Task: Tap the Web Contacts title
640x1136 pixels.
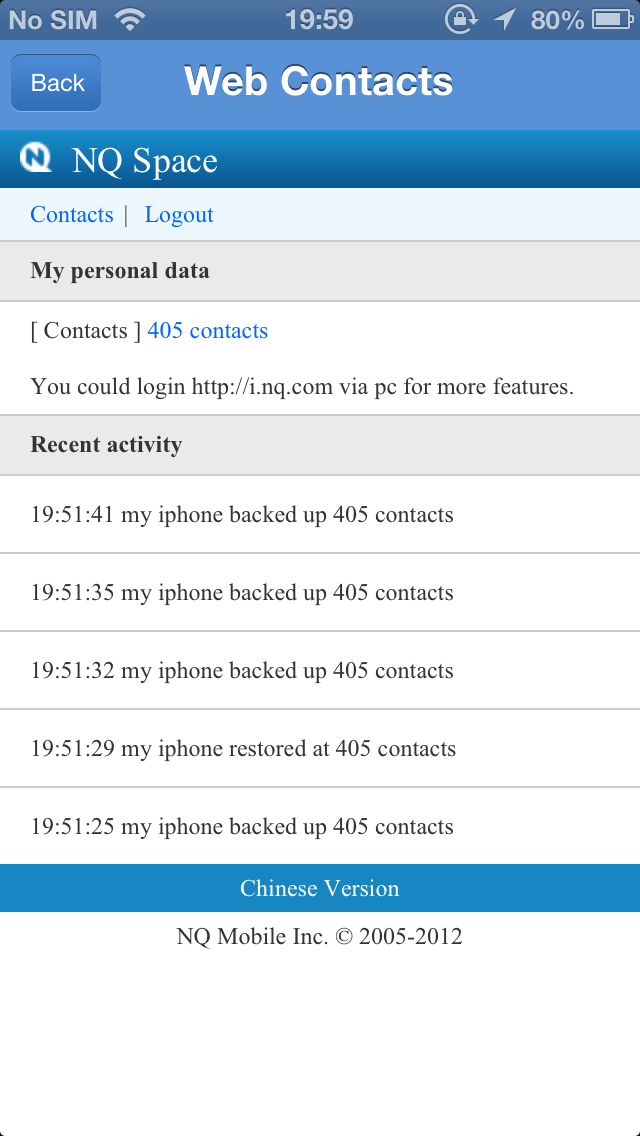Action: tap(319, 80)
